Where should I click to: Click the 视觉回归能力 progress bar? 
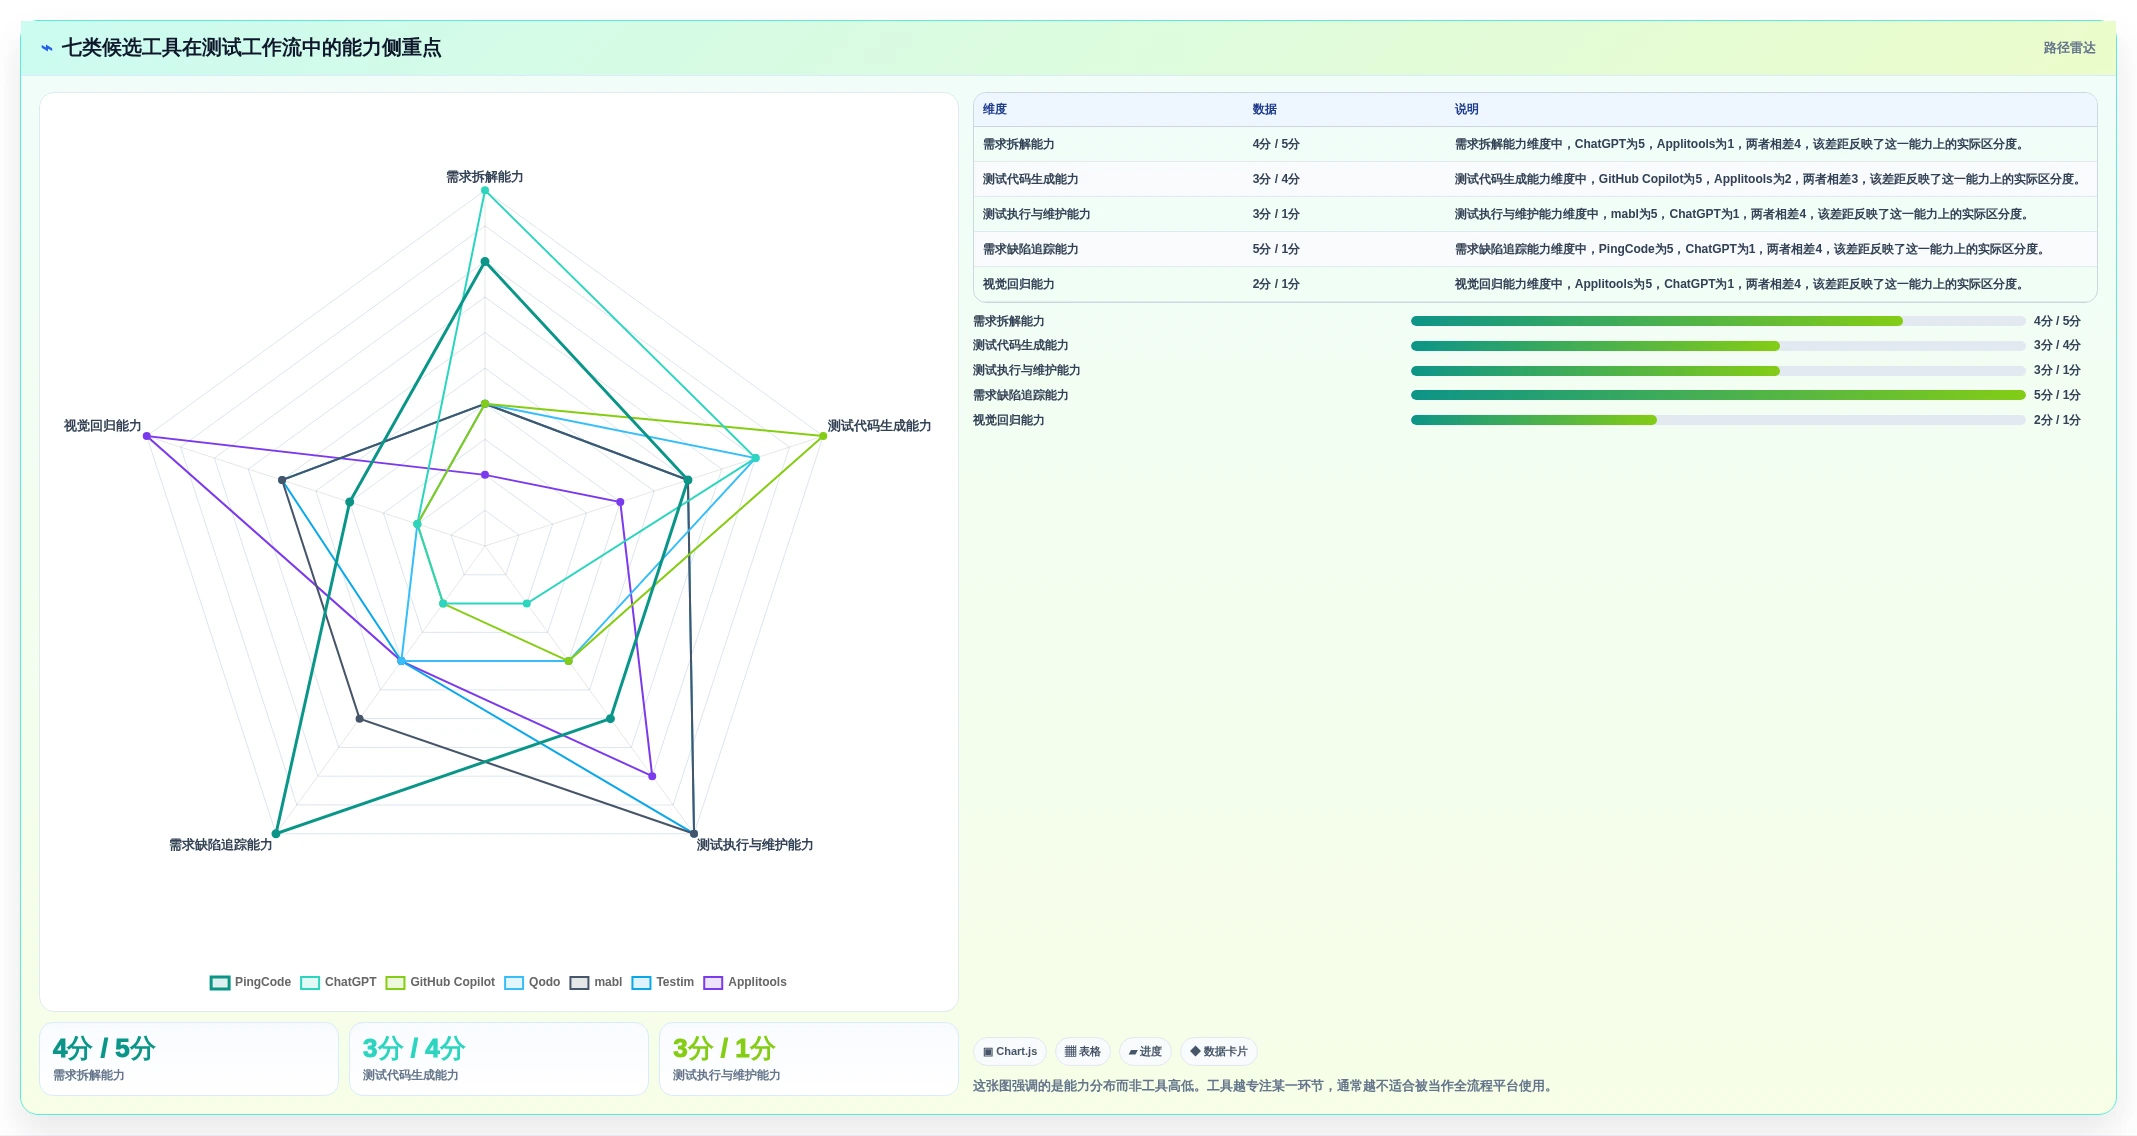pos(1718,420)
